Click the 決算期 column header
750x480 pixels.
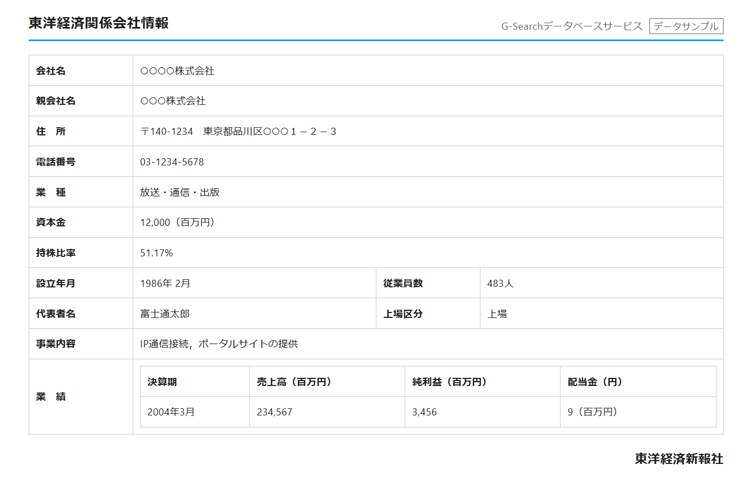[162, 382]
